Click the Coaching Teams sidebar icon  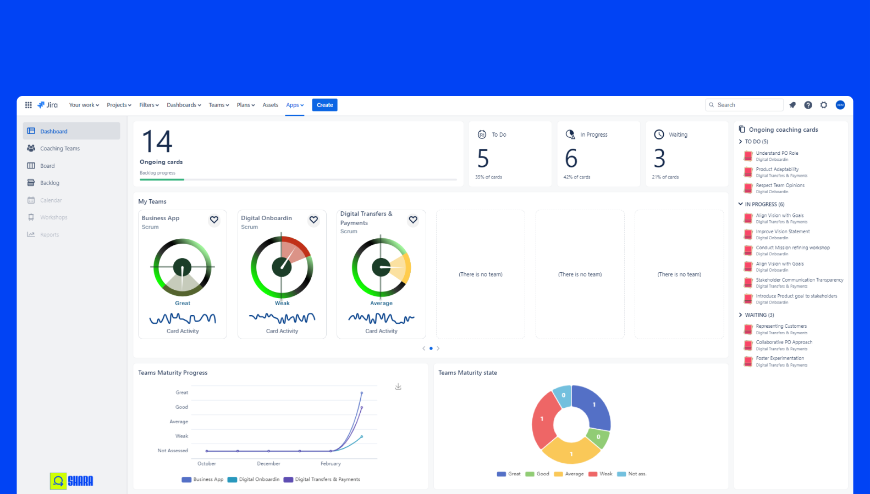point(31,148)
